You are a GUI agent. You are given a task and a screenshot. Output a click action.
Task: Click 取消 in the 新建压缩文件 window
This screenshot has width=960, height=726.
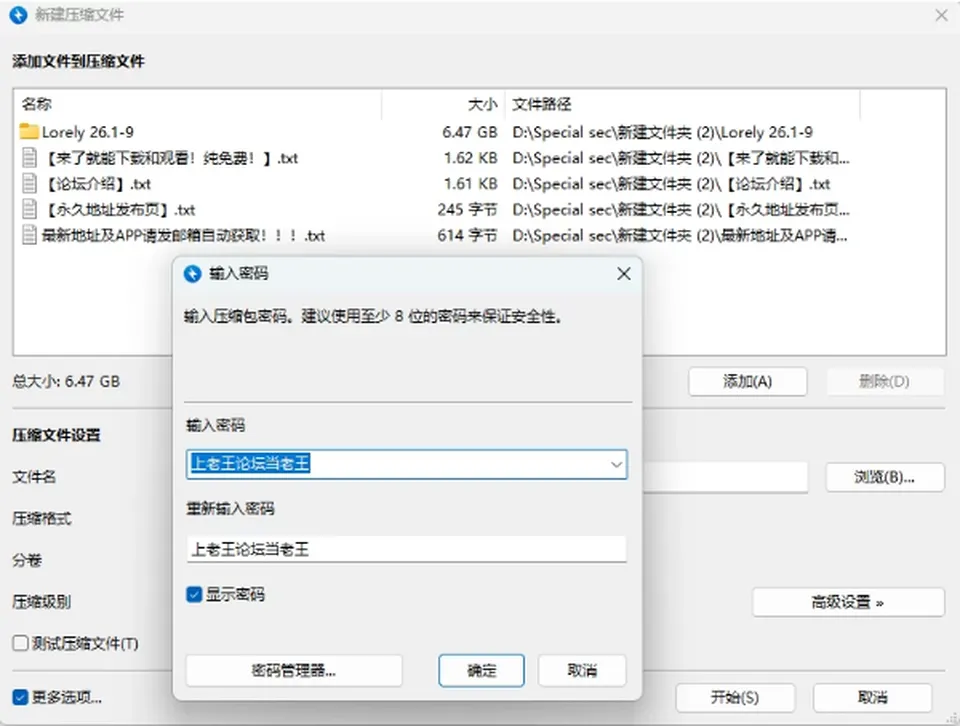coord(872,697)
